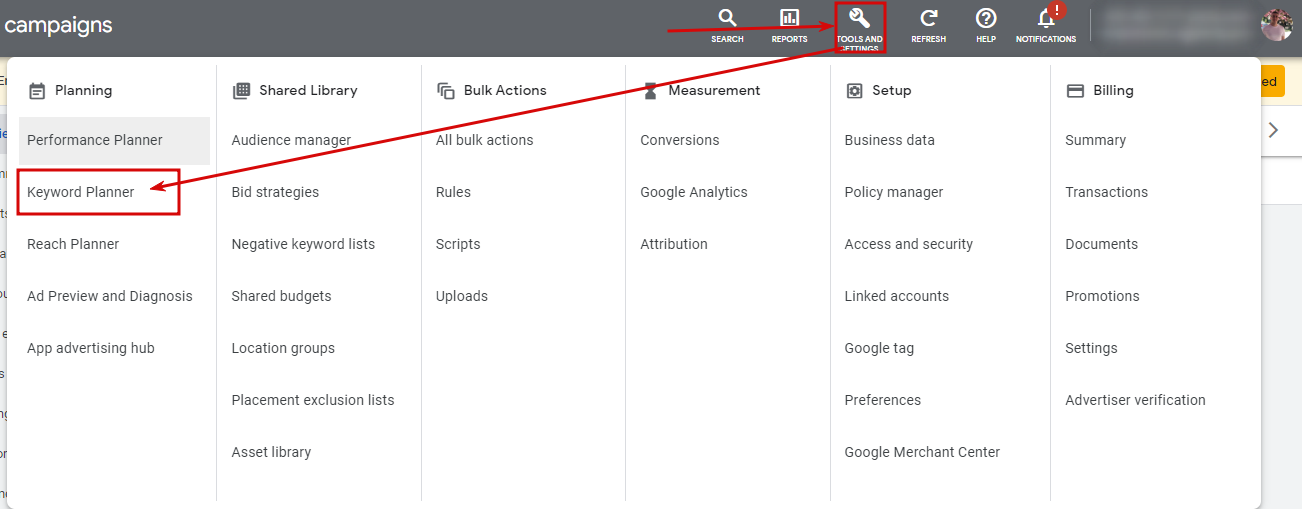The image size is (1302, 509).
Task: Open Tools and Settings wrench icon
Action: [x=859, y=18]
